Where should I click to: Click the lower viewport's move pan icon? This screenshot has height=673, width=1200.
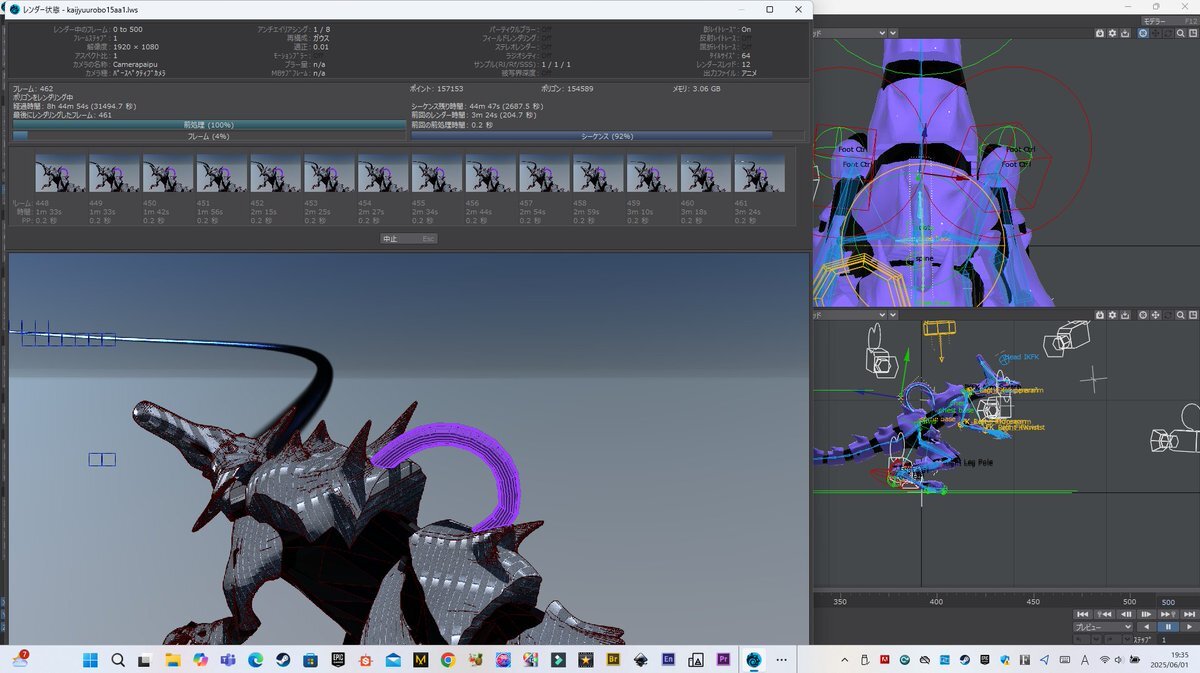click(1156, 314)
